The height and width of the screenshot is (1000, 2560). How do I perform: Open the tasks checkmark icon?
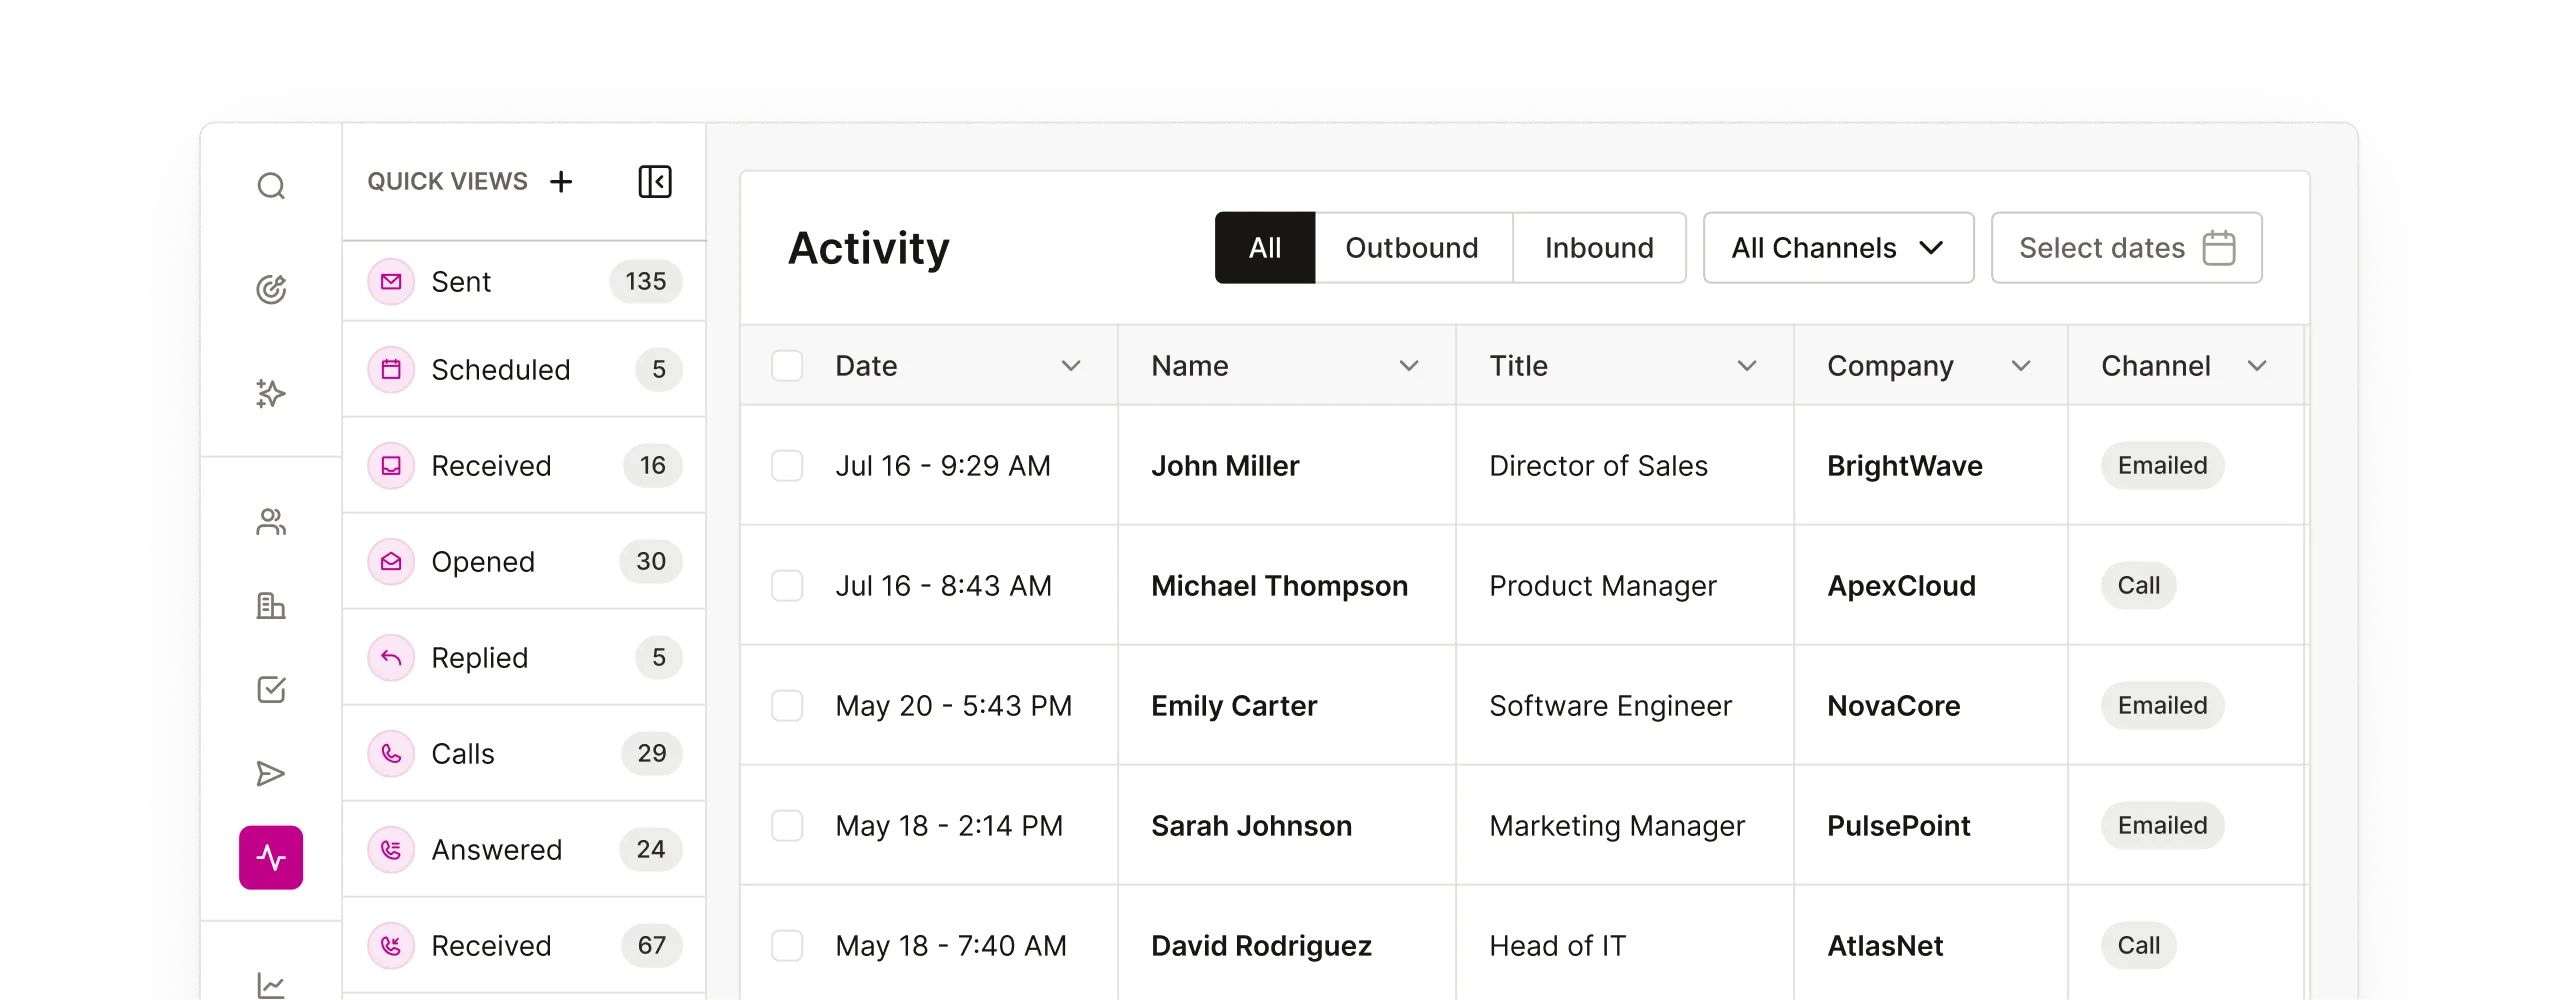coord(270,689)
